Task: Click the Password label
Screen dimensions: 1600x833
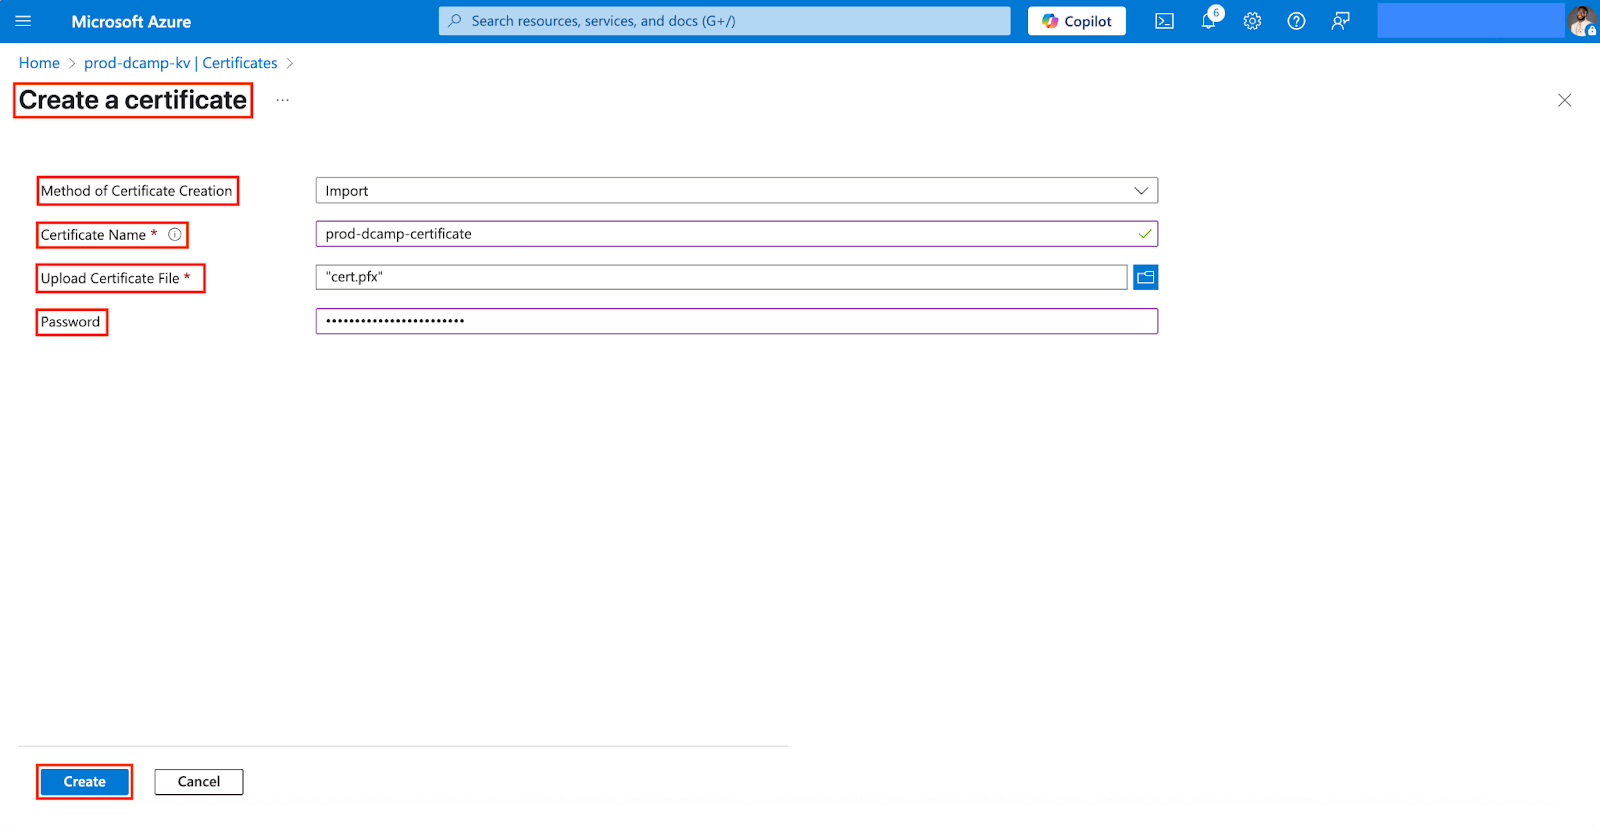Action: 71,322
